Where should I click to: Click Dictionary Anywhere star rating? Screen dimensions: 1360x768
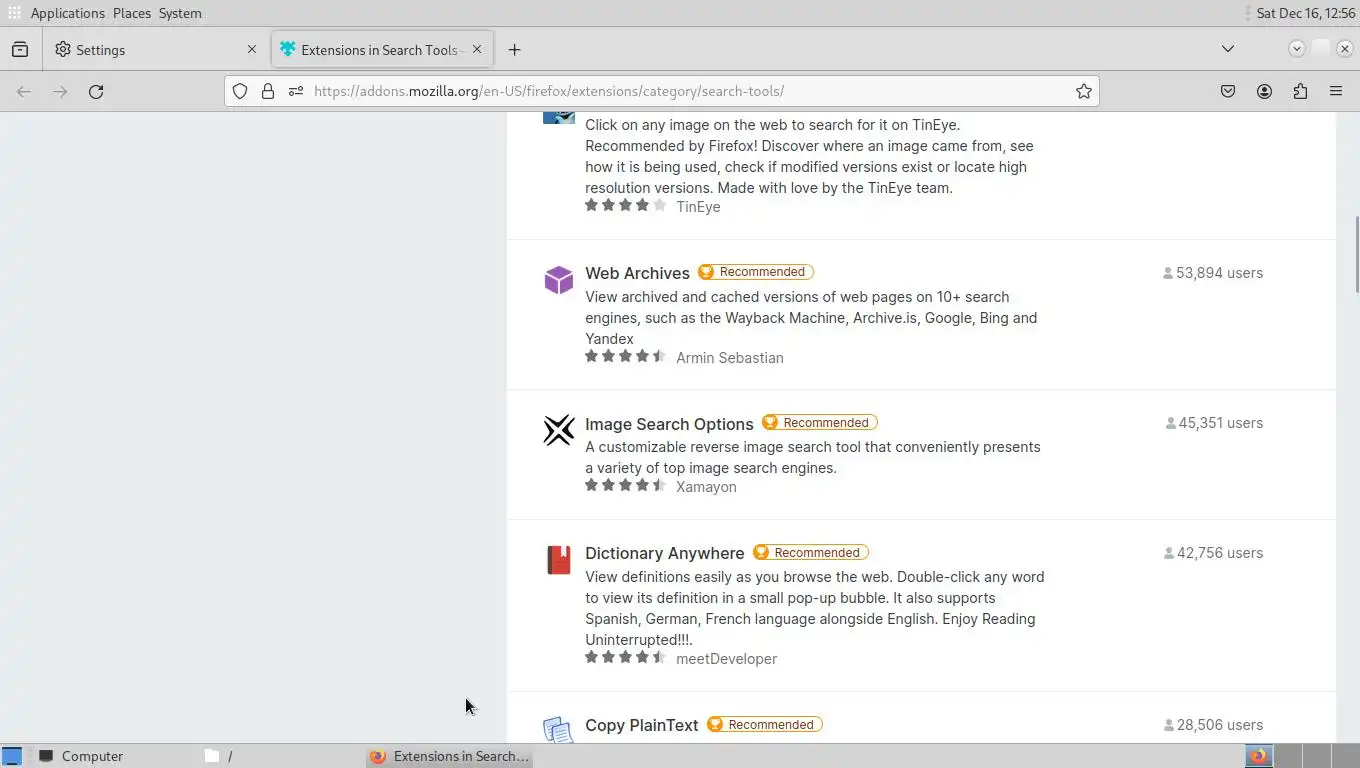625,657
